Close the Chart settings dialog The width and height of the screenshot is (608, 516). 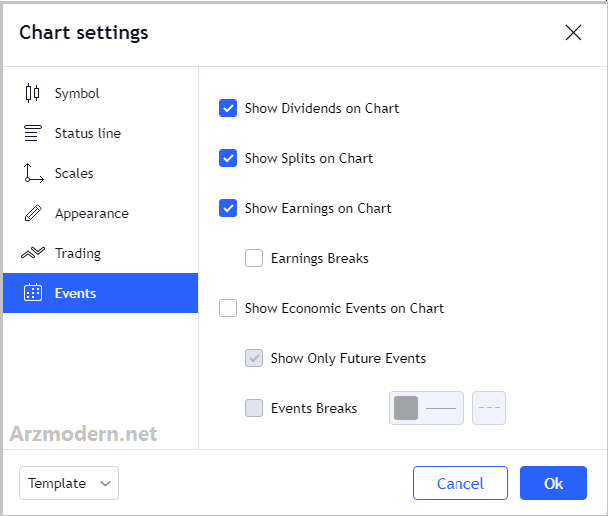click(573, 33)
